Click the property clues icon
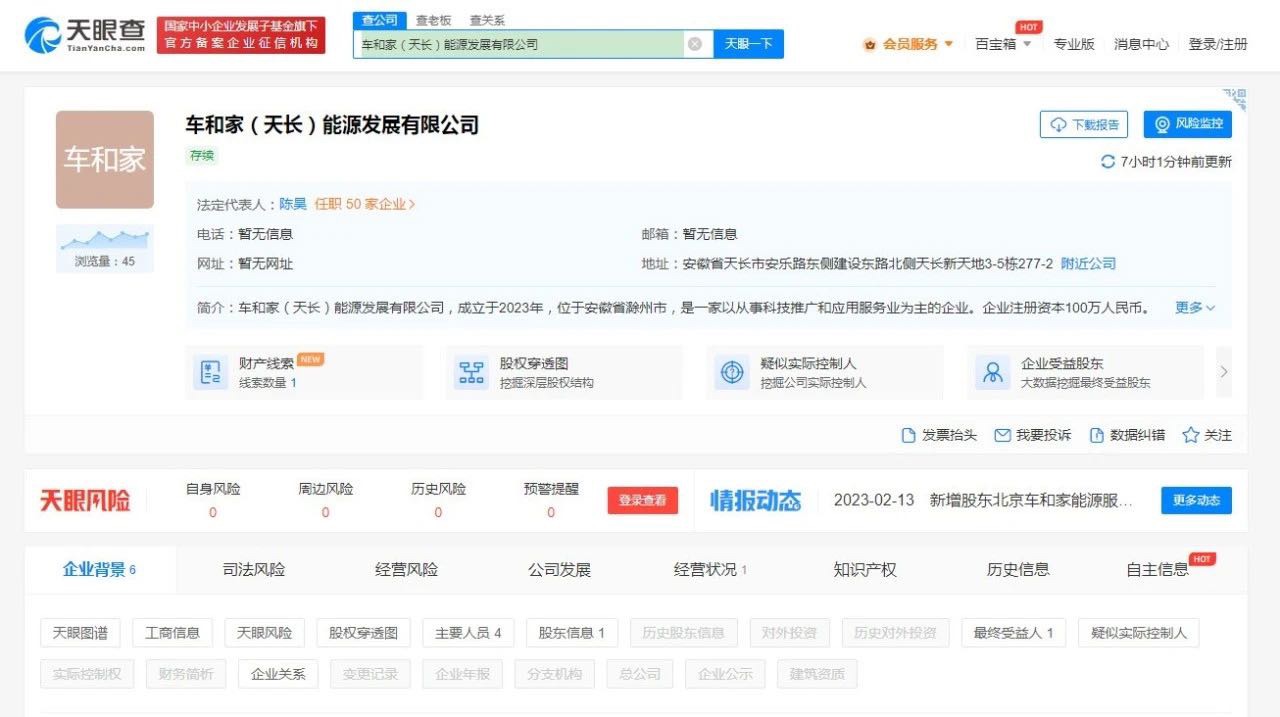Image resolution: width=1280 pixels, height=717 pixels. 211,373
